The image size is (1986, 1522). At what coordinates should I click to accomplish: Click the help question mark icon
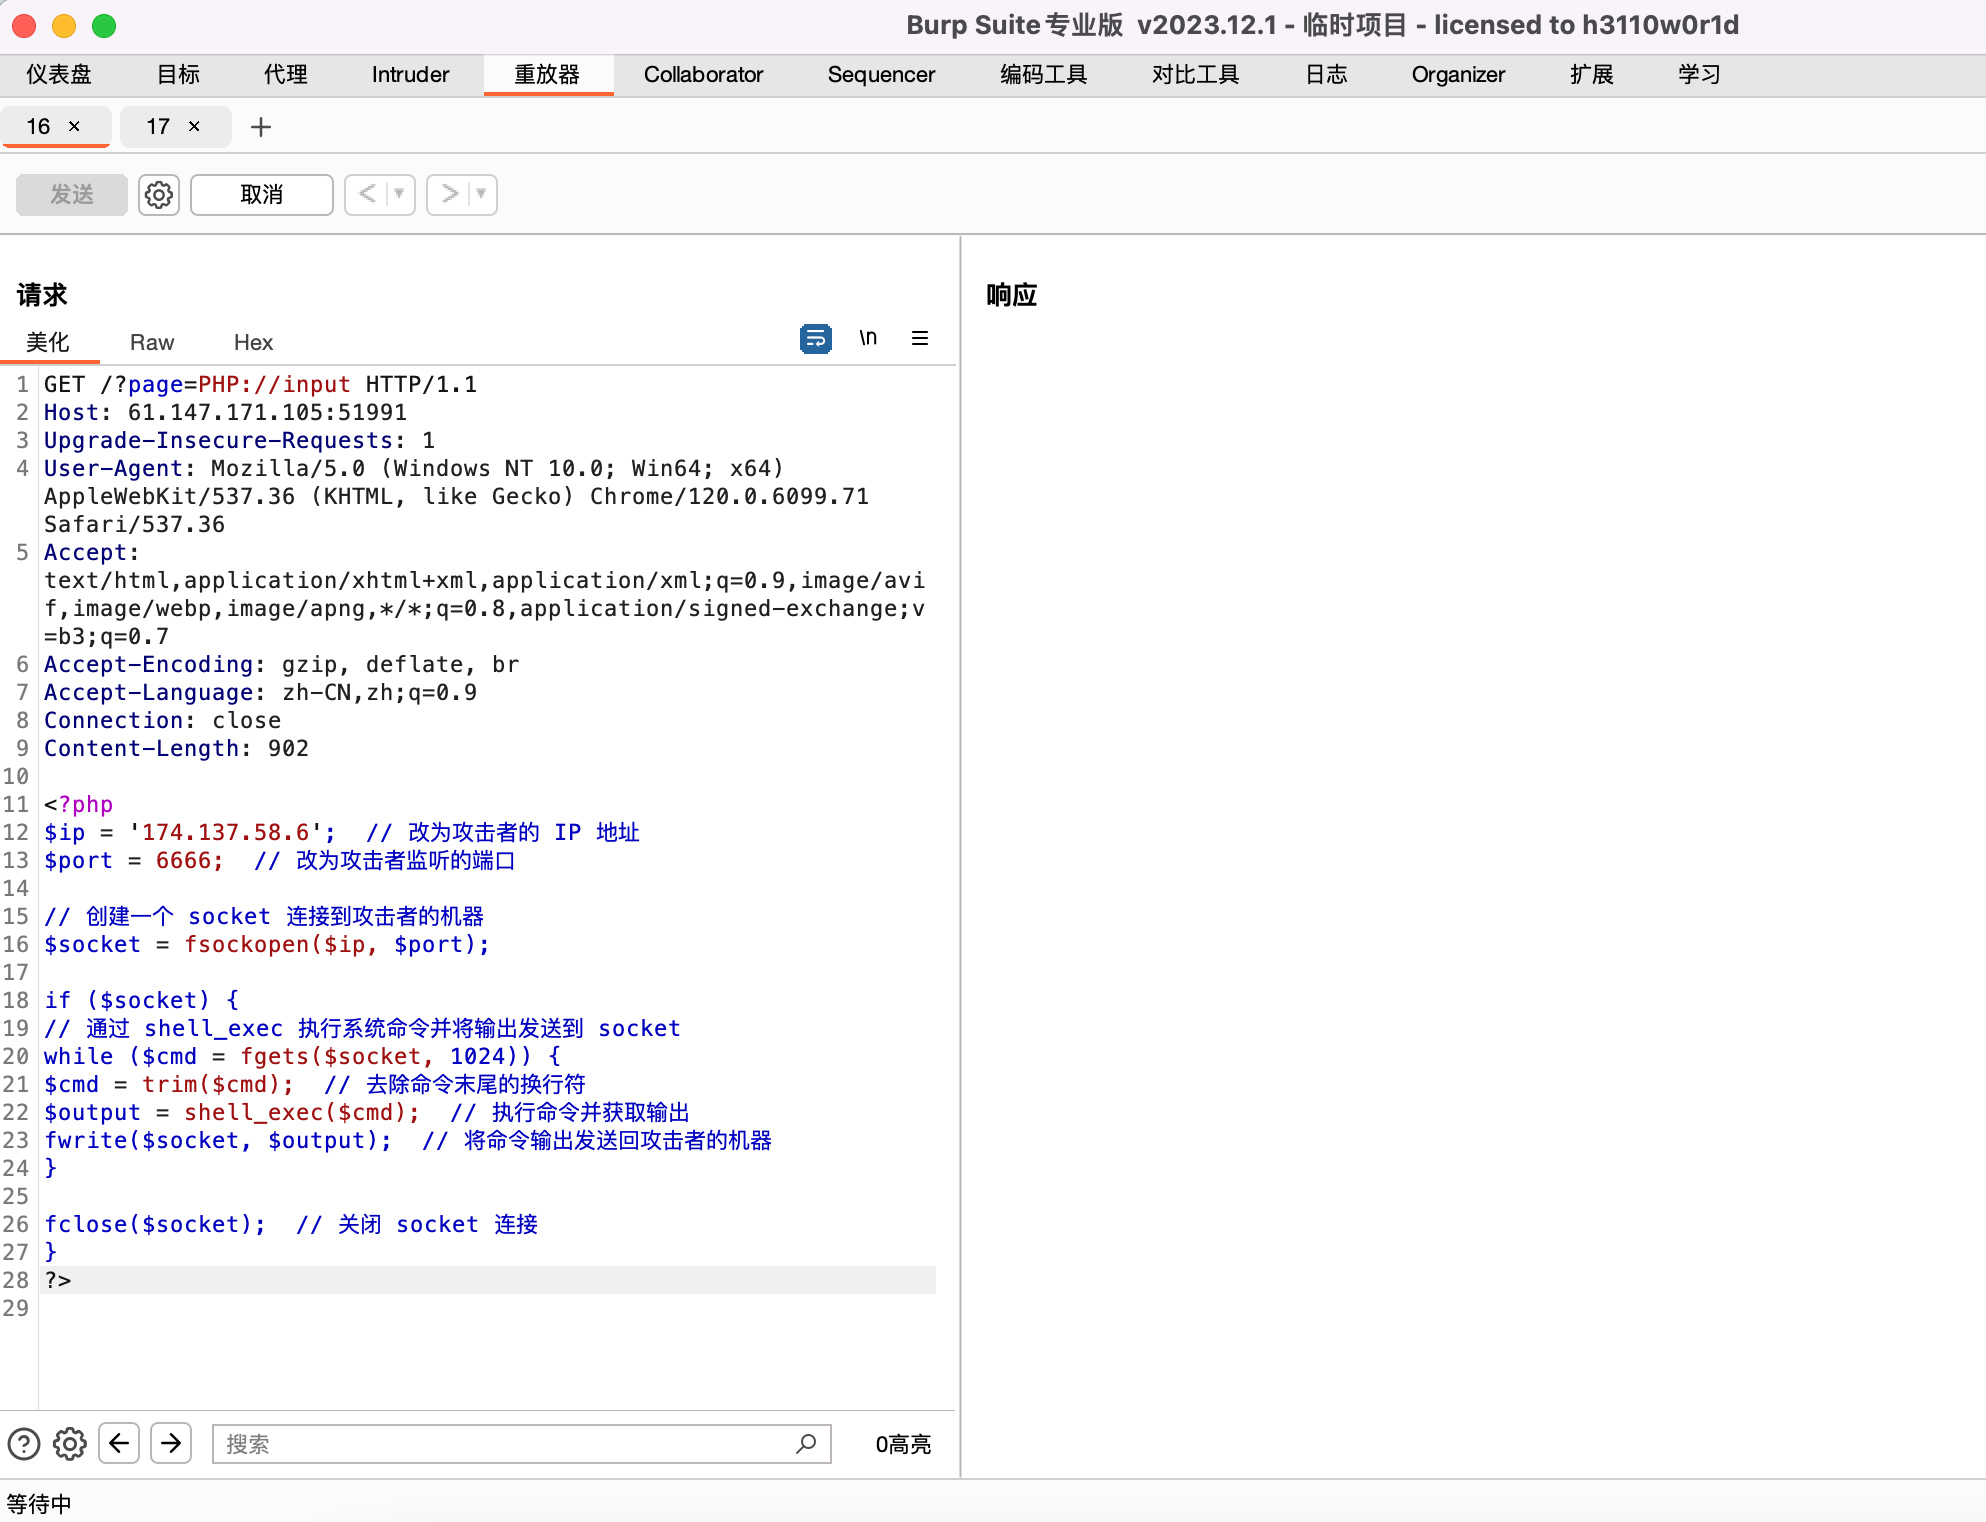(x=22, y=1443)
